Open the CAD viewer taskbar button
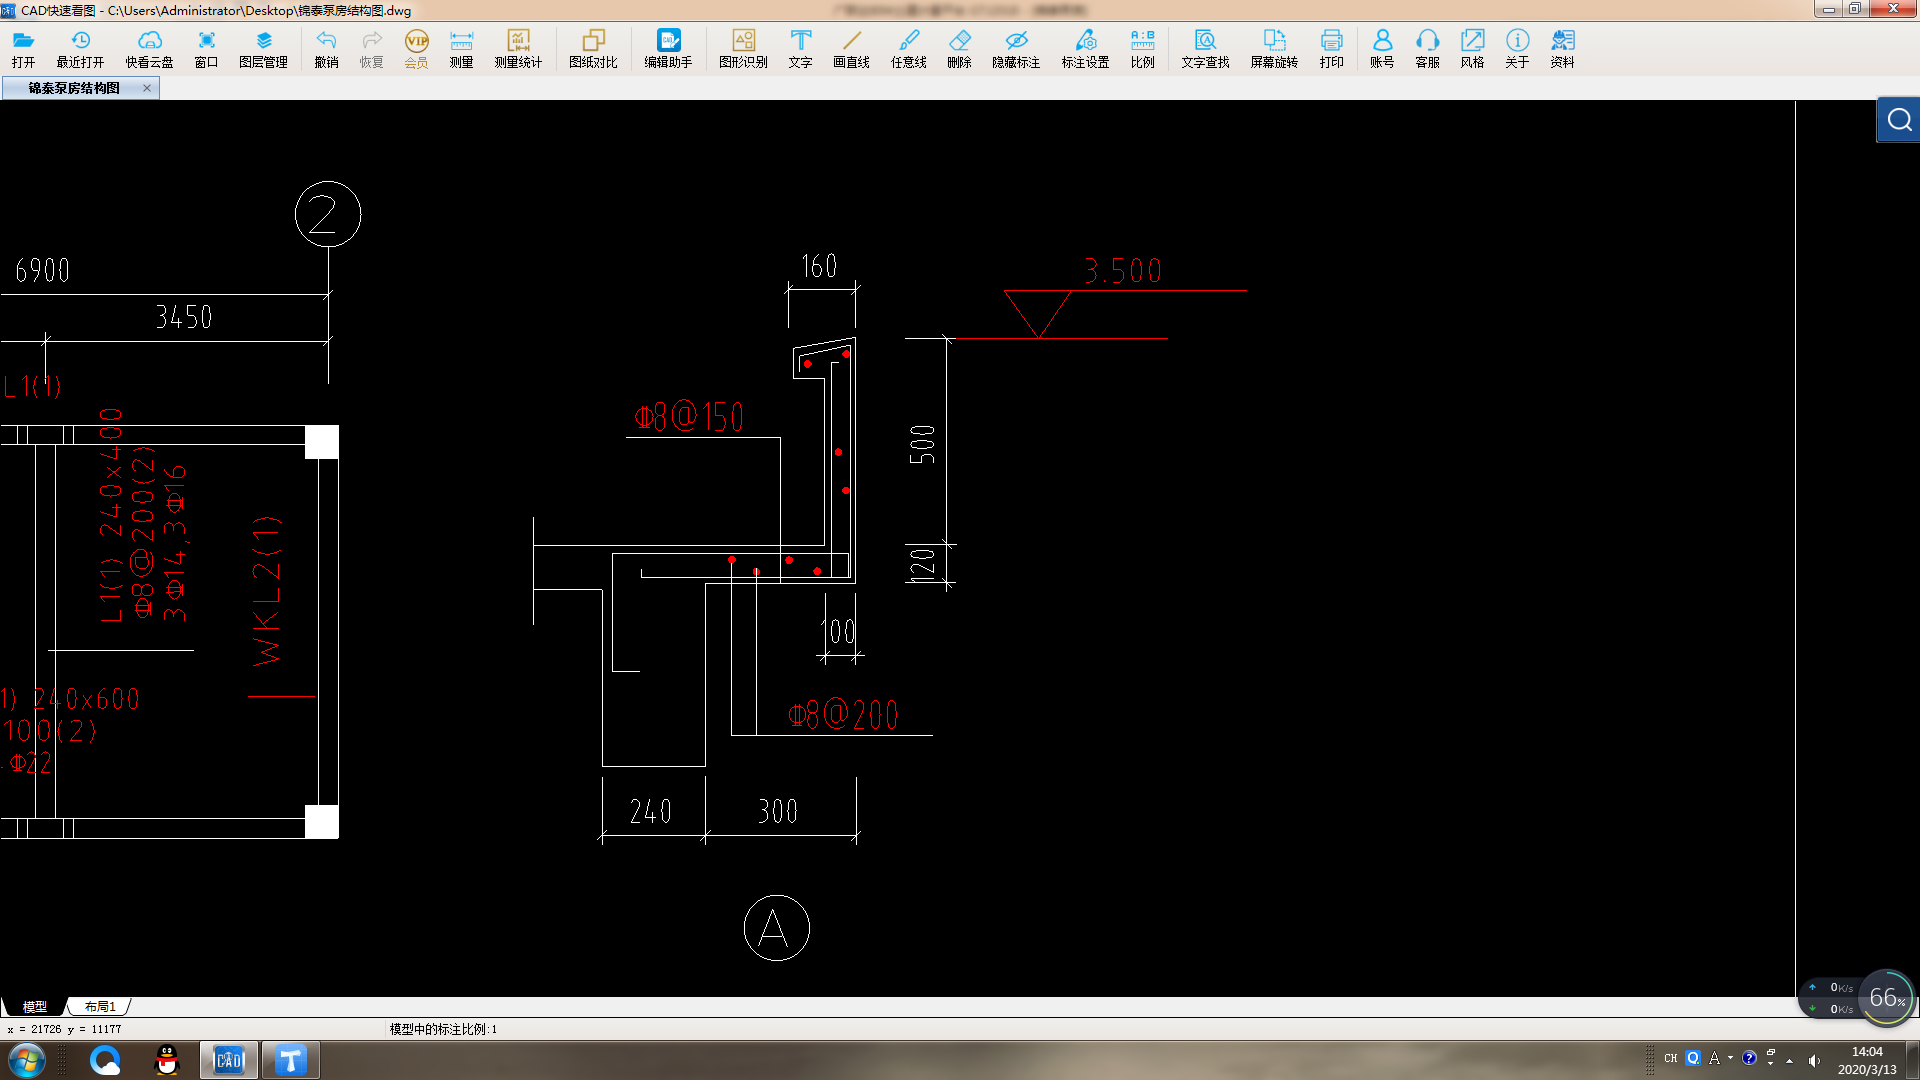This screenshot has width=1920, height=1080. pyautogui.click(x=229, y=1060)
